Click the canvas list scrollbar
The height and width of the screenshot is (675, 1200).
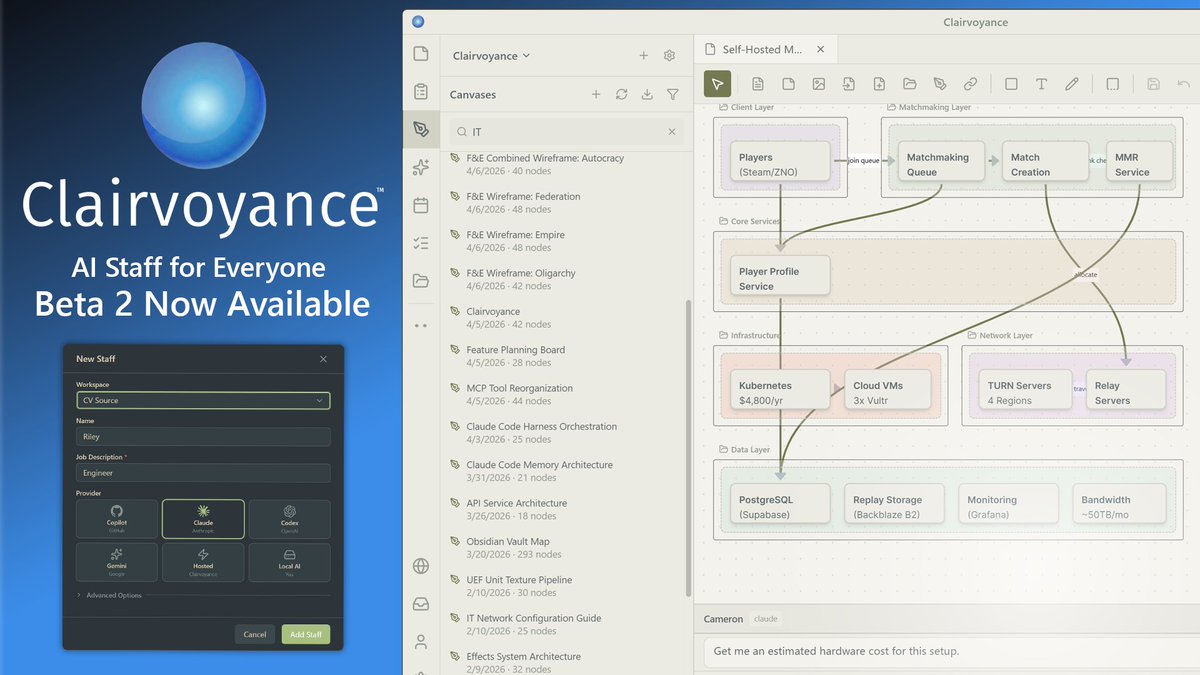tap(688, 448)
